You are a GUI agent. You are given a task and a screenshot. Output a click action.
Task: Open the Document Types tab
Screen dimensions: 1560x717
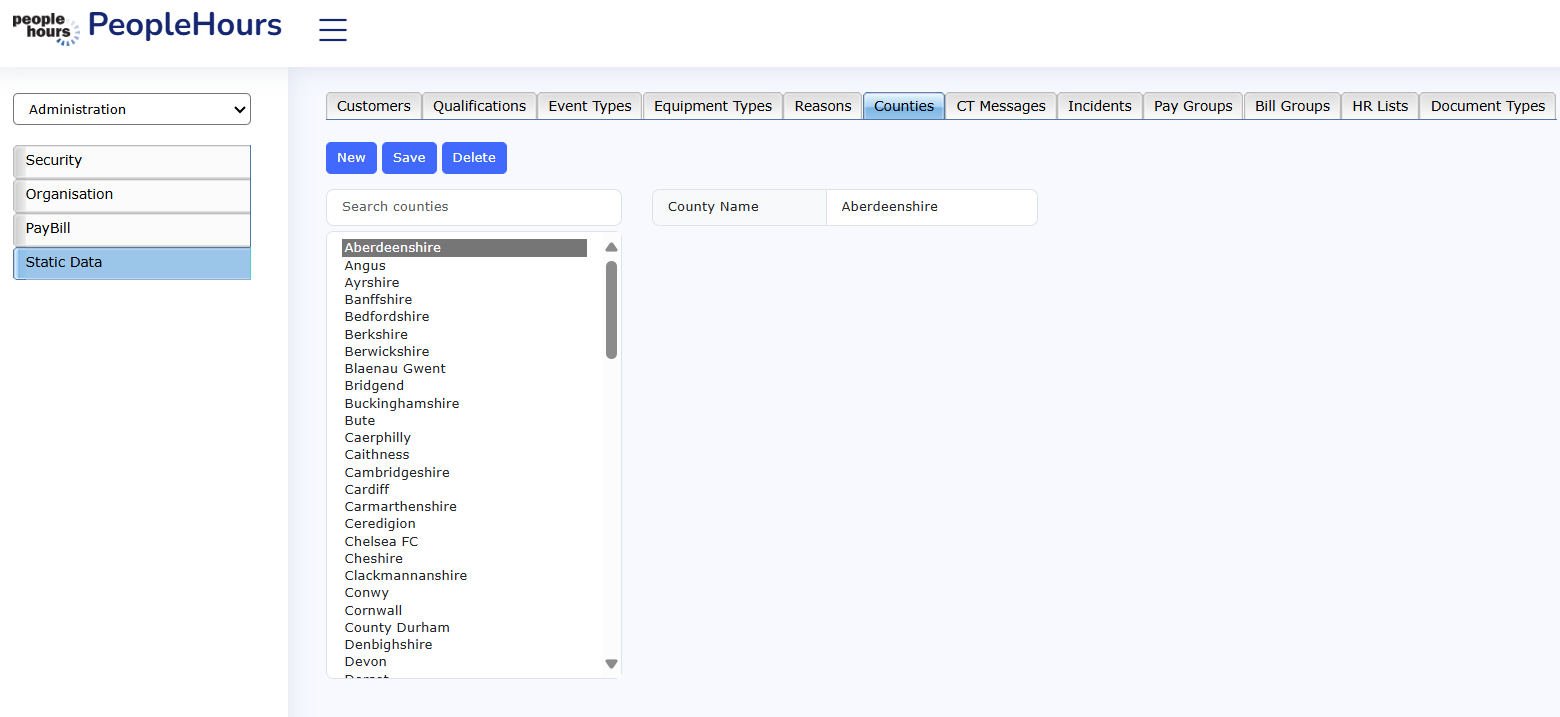pos(1487,106)
